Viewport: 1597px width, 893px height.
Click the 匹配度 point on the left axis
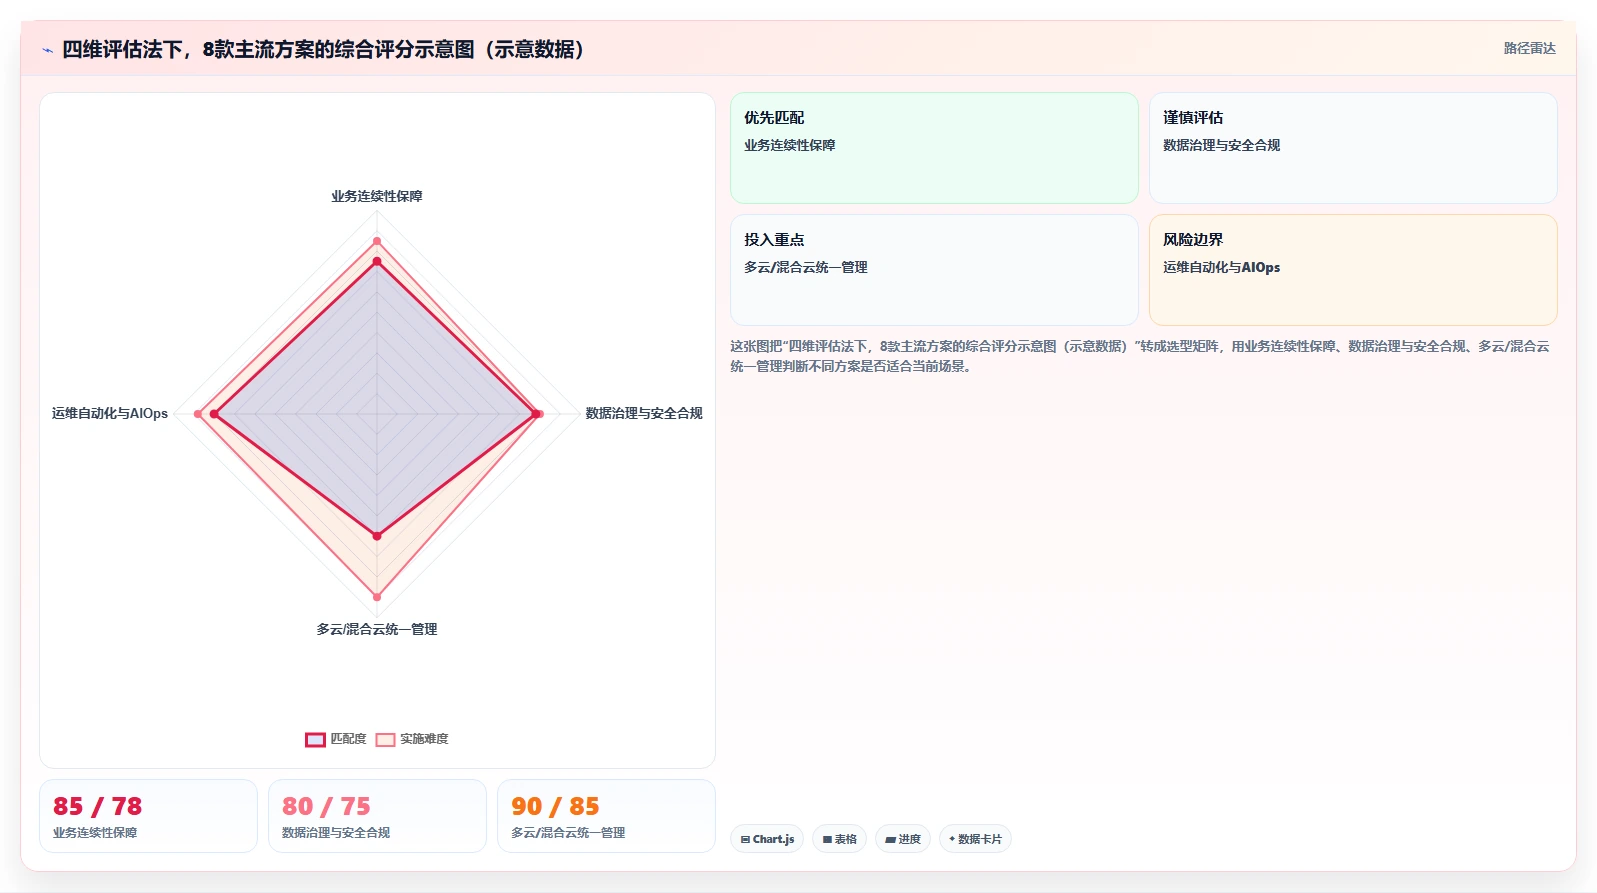(214, 414)
